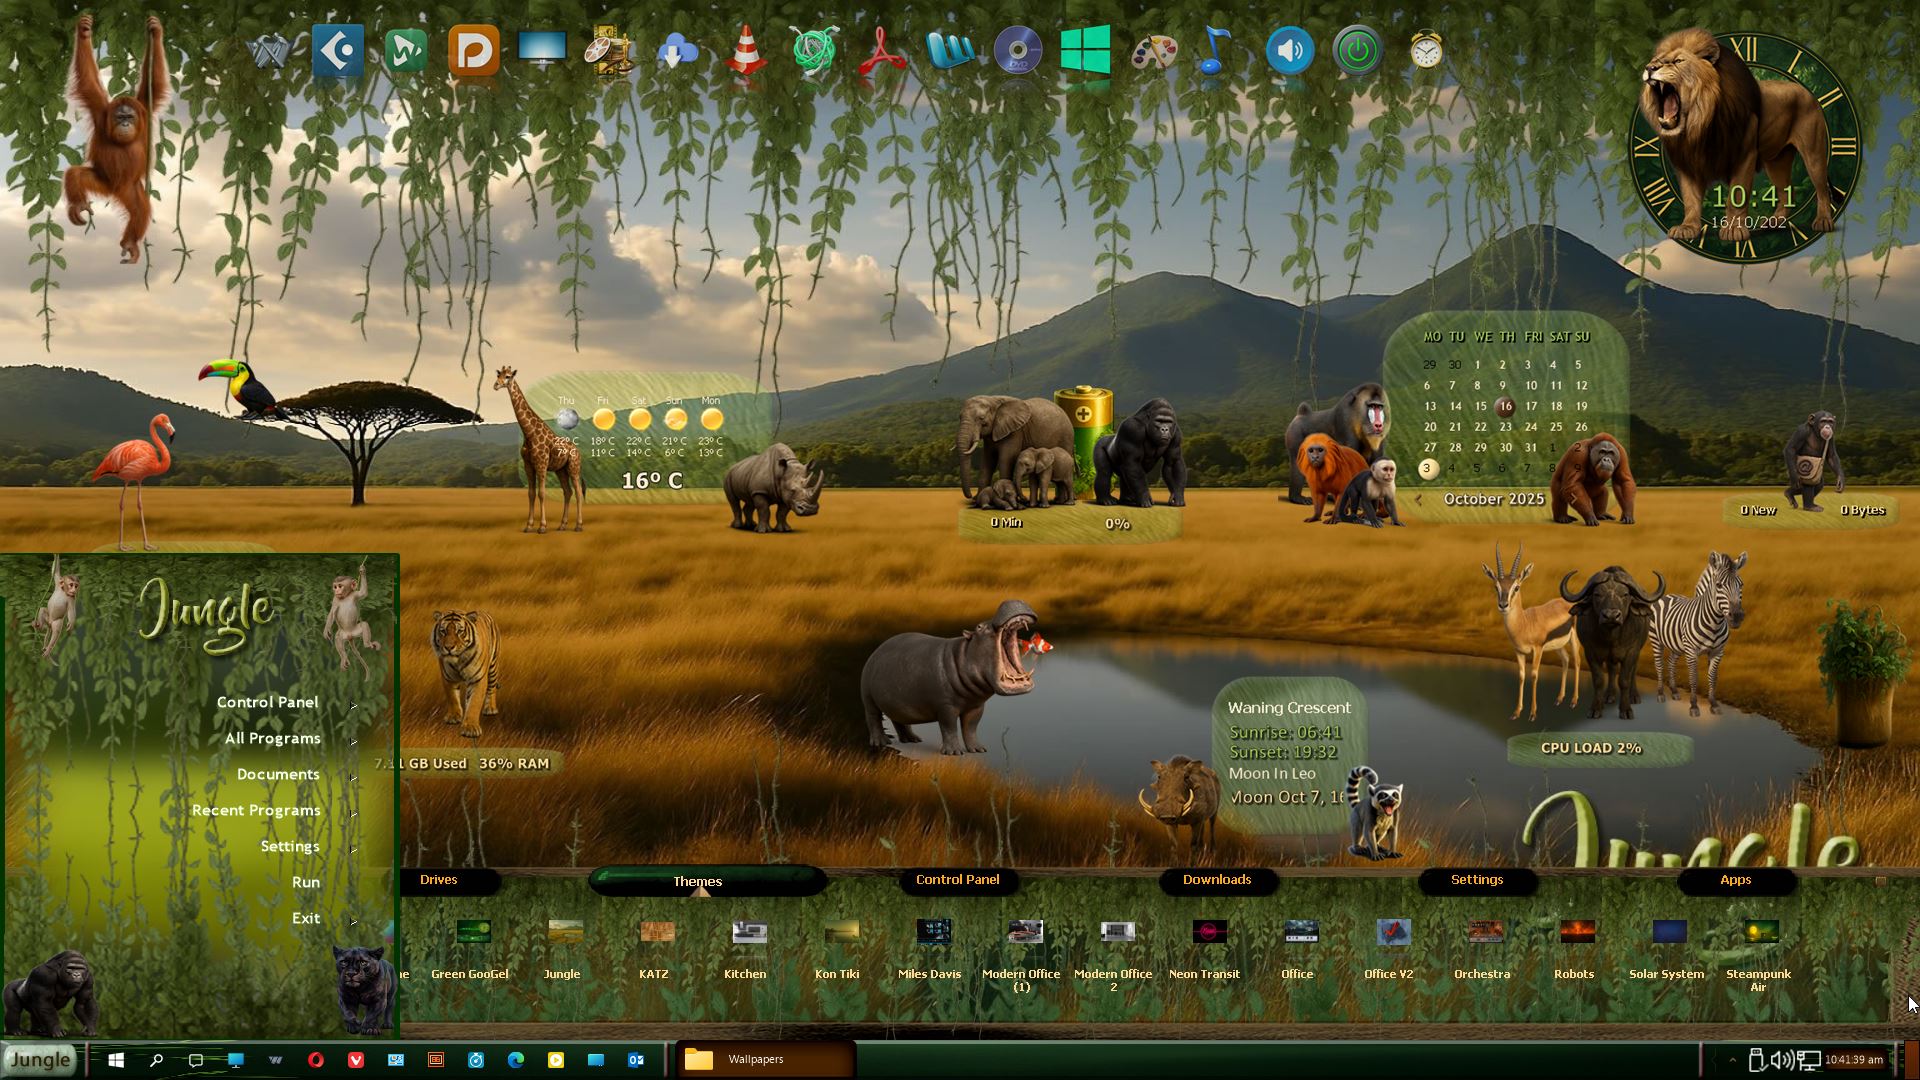
Task: Select October 24 in the calendar
Action: click(x=1530, y=427)
